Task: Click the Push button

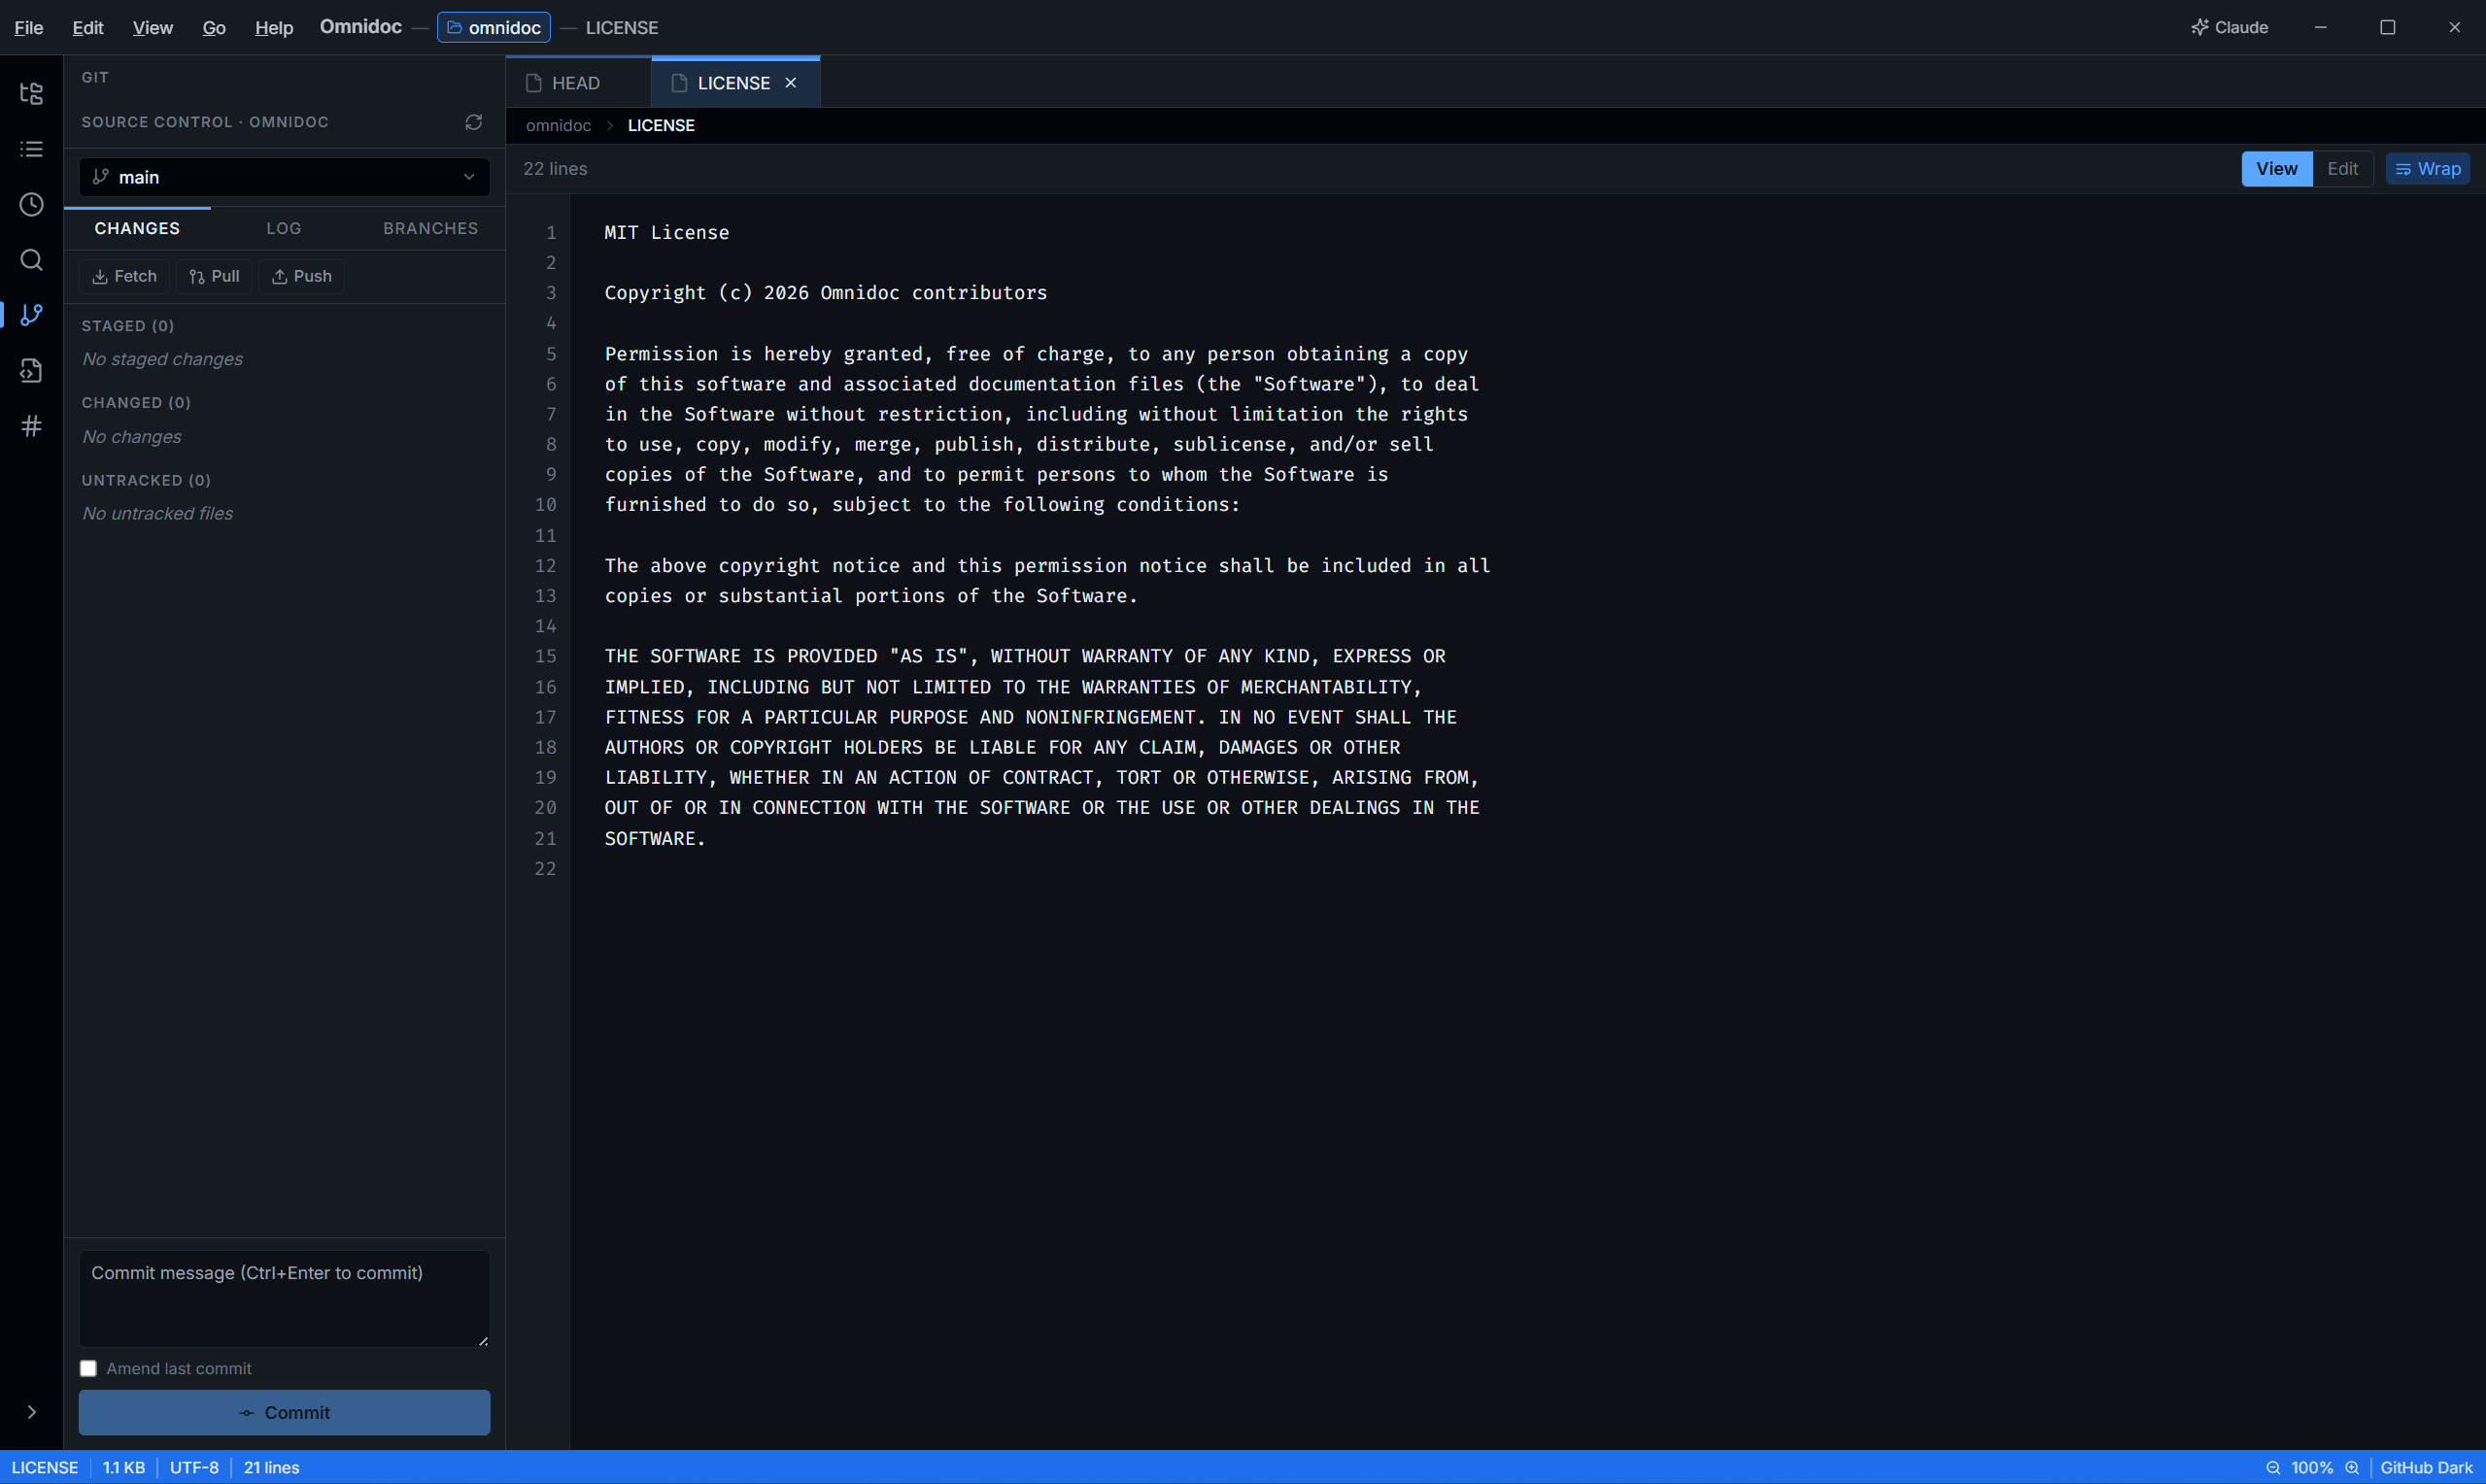Action: tap(301, 276)
